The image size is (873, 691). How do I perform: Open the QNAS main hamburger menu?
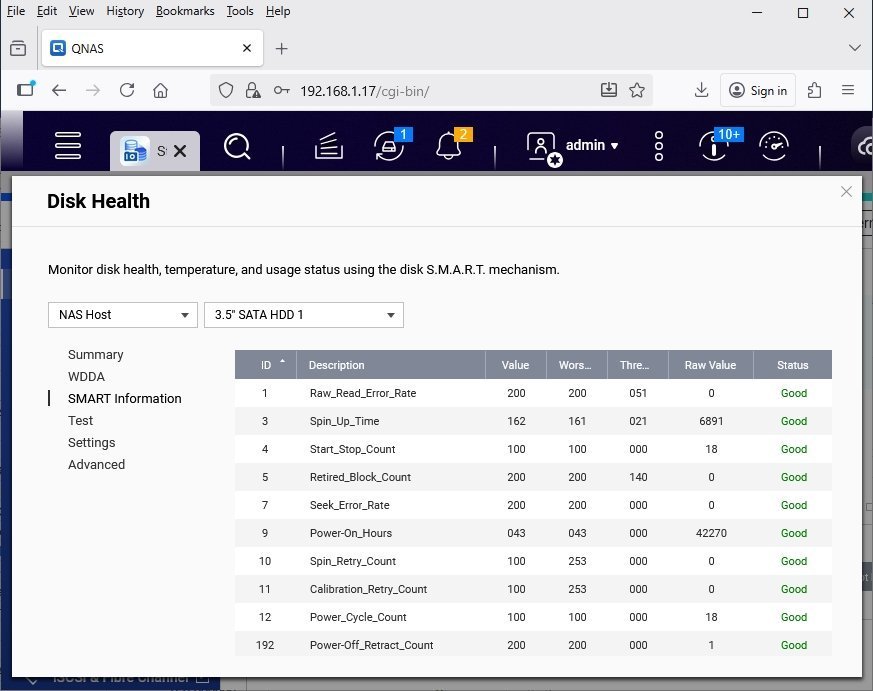[x=67, y=146]
